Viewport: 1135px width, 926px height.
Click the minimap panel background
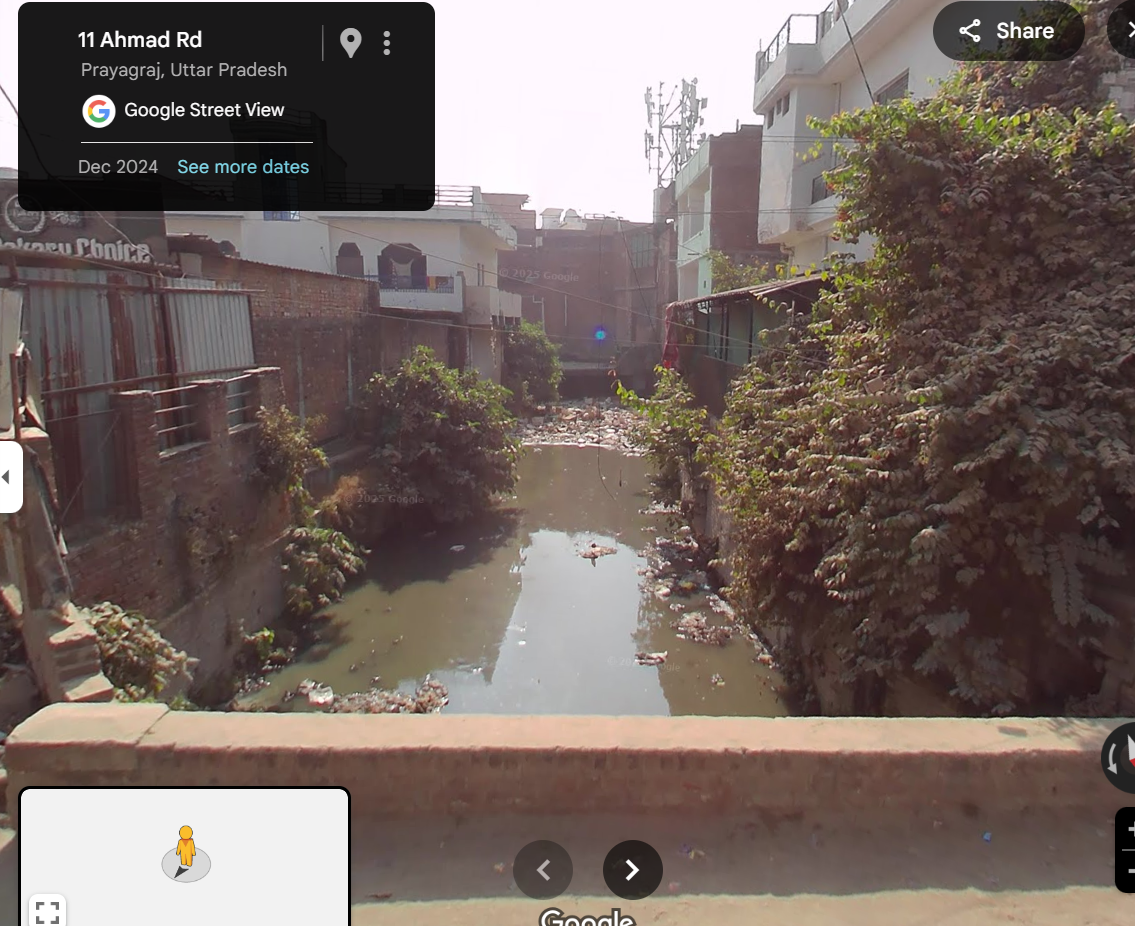pos(185,857)
